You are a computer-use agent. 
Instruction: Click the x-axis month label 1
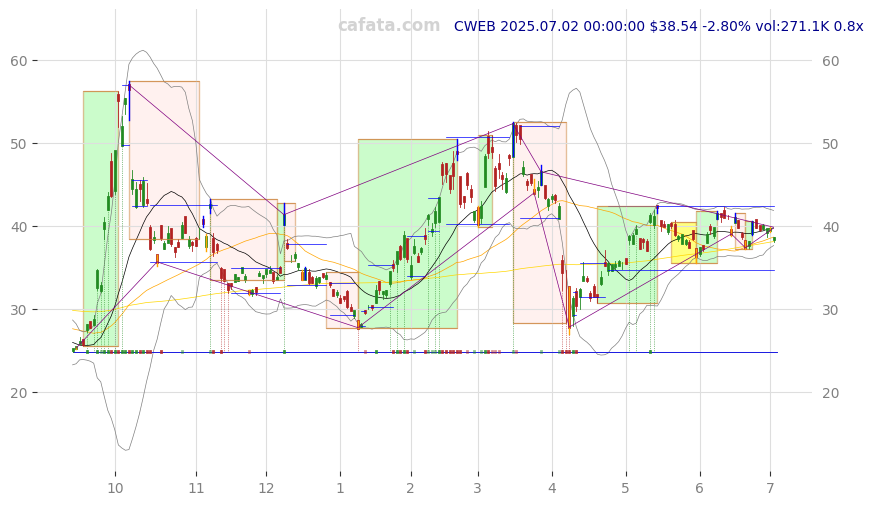pyautogui.click(x=341, y=488)
